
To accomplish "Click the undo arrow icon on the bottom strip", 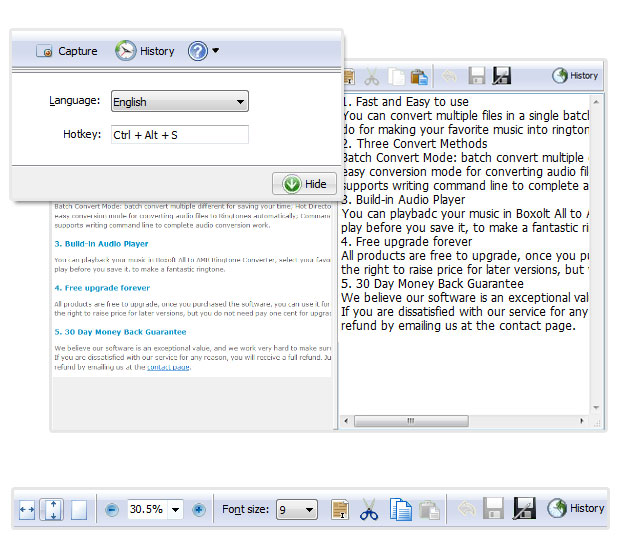I will 467,509.
